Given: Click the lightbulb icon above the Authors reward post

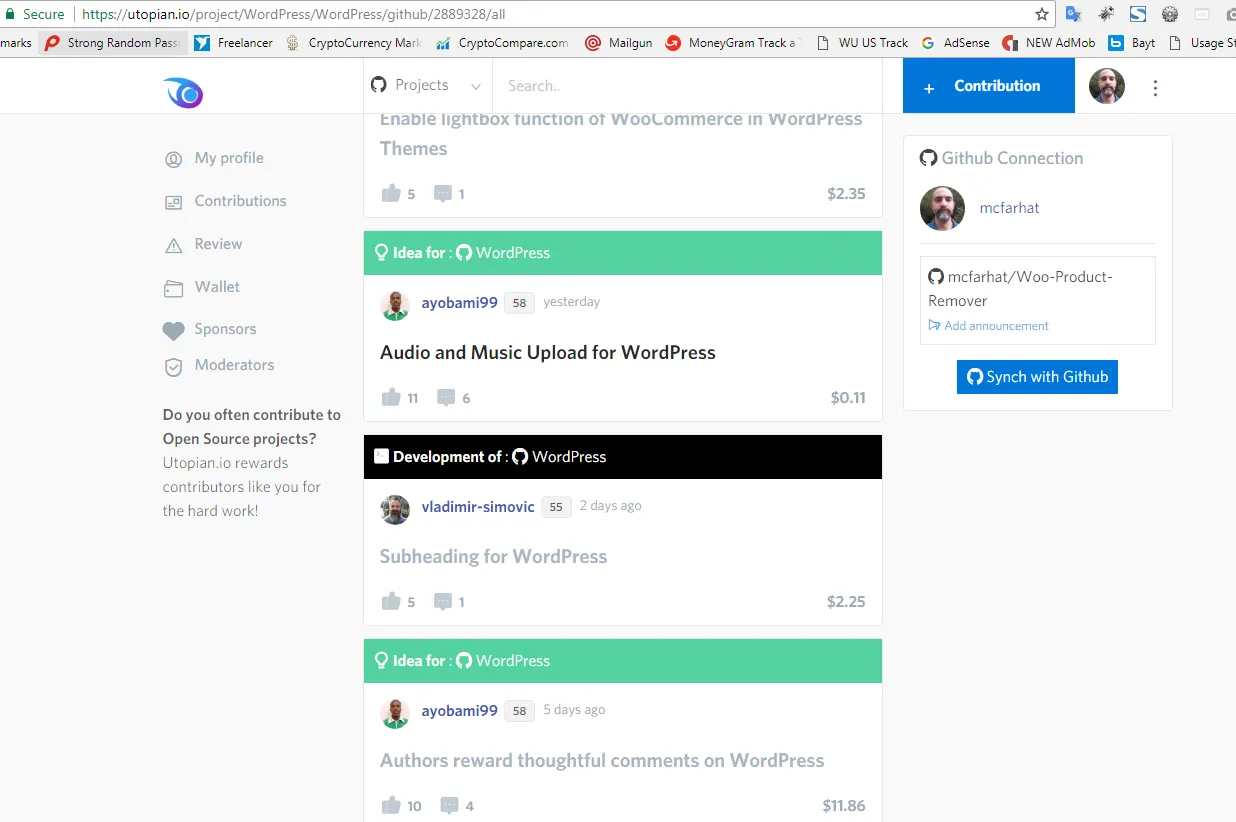Looking at the screenshot, I should (x=381, y=661).
